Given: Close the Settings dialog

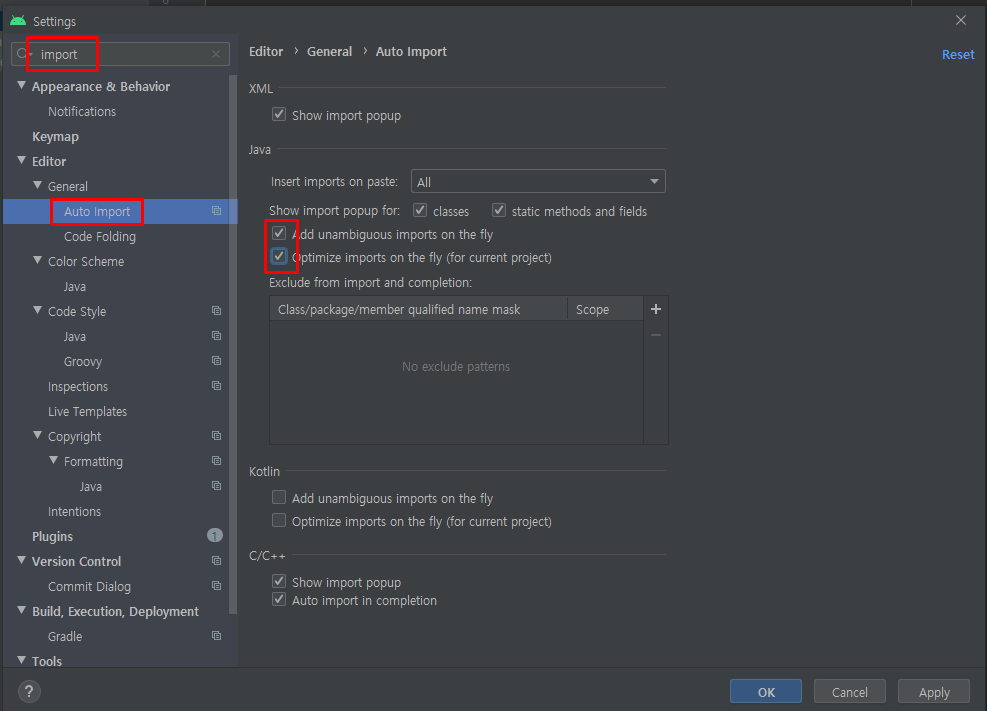Looking at the screenshot, I should [x=961, y=20].
